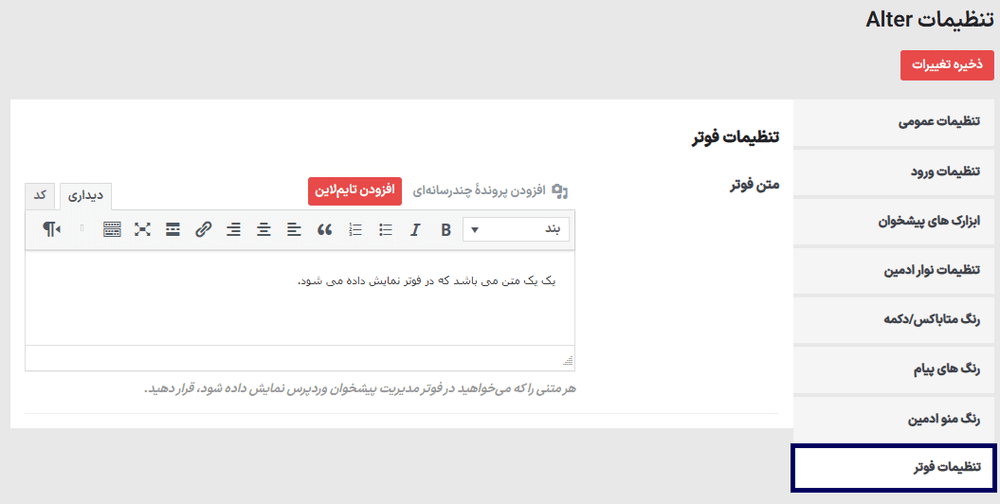The height and width of the screenshot is (504, 1000).
Task: Insert a link with chain icon
Action: click(x=203, y=230)
